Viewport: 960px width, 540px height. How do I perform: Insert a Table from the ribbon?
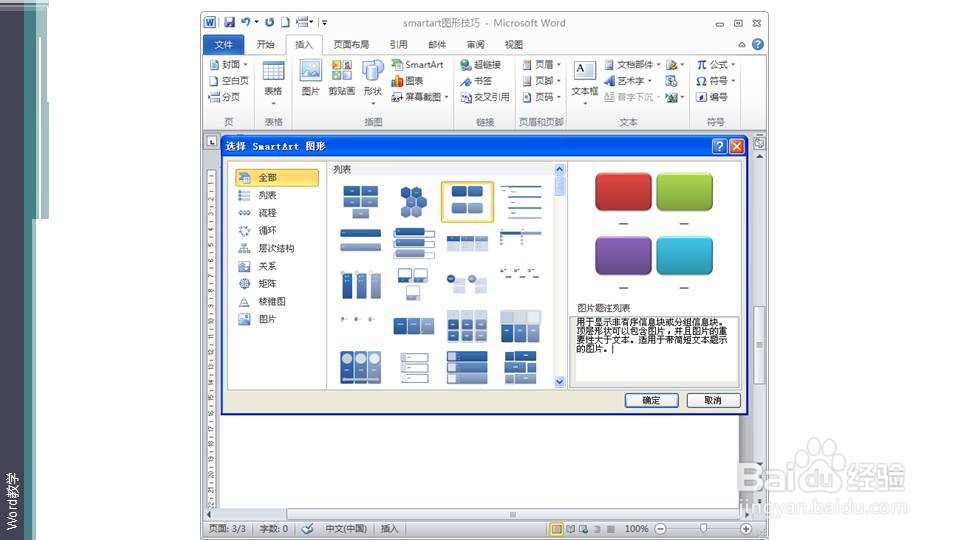coord(273,82)
